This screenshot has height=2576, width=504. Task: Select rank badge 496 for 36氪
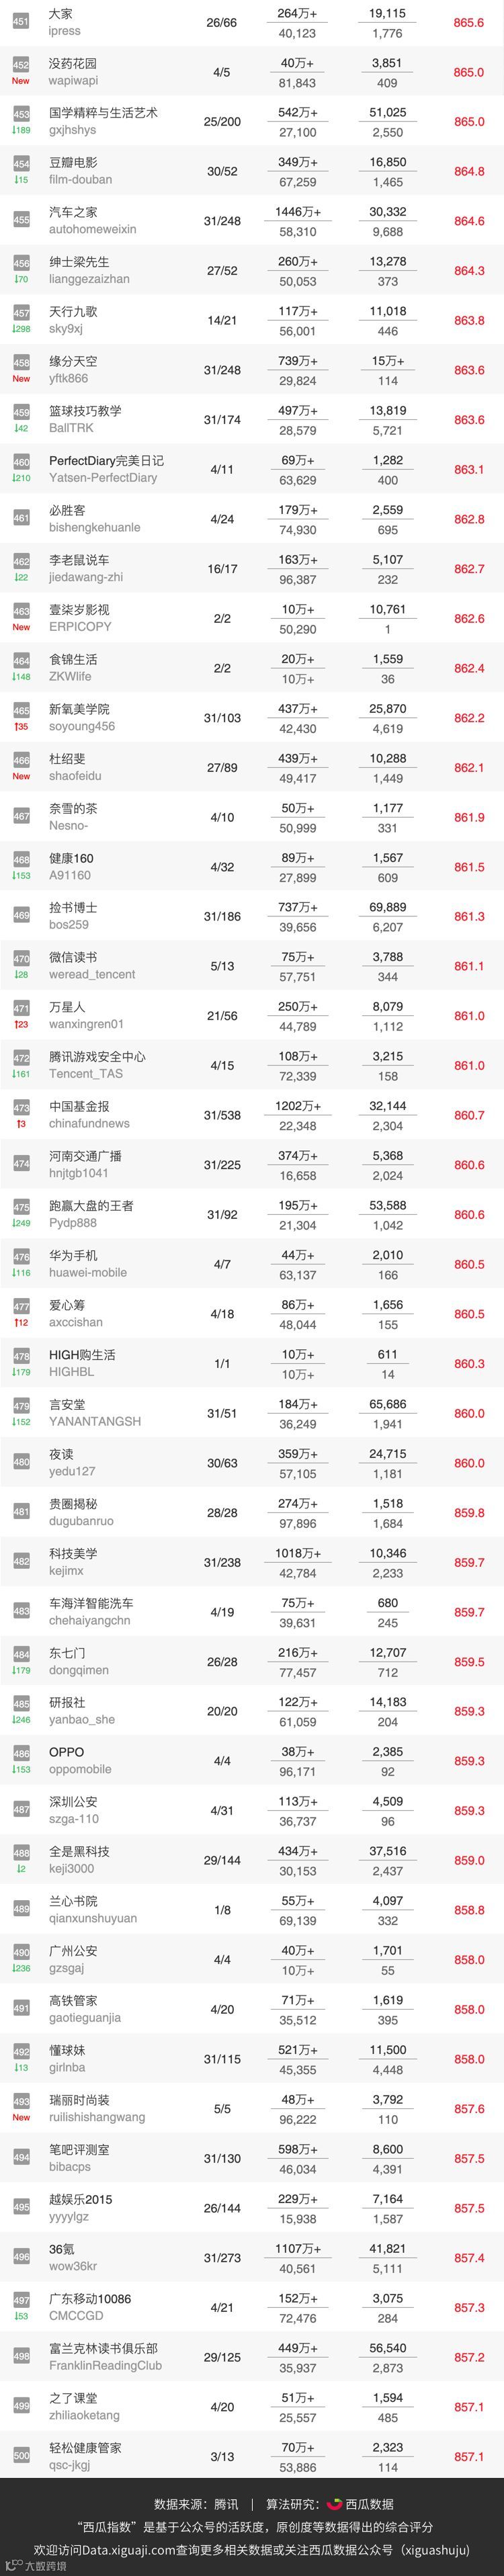pyautogui.click(x=21, y=2257)
